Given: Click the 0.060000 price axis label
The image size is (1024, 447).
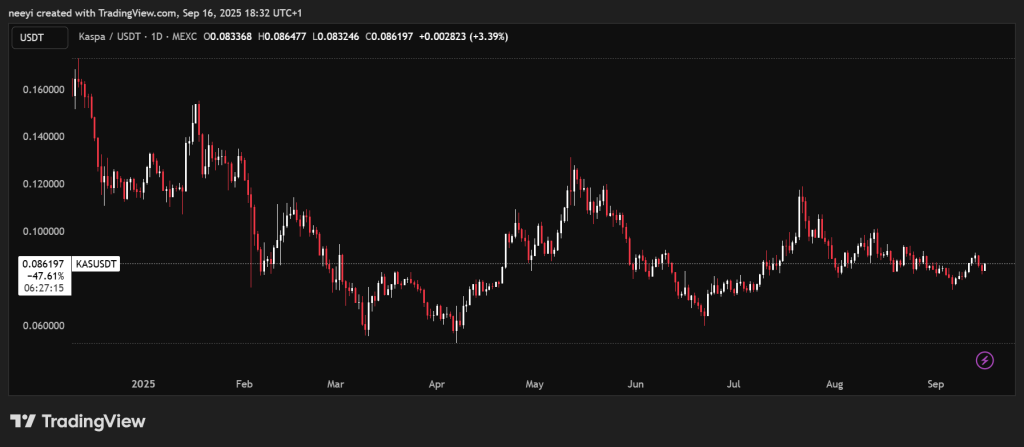Looking at the screenshot, I should 42,326.
